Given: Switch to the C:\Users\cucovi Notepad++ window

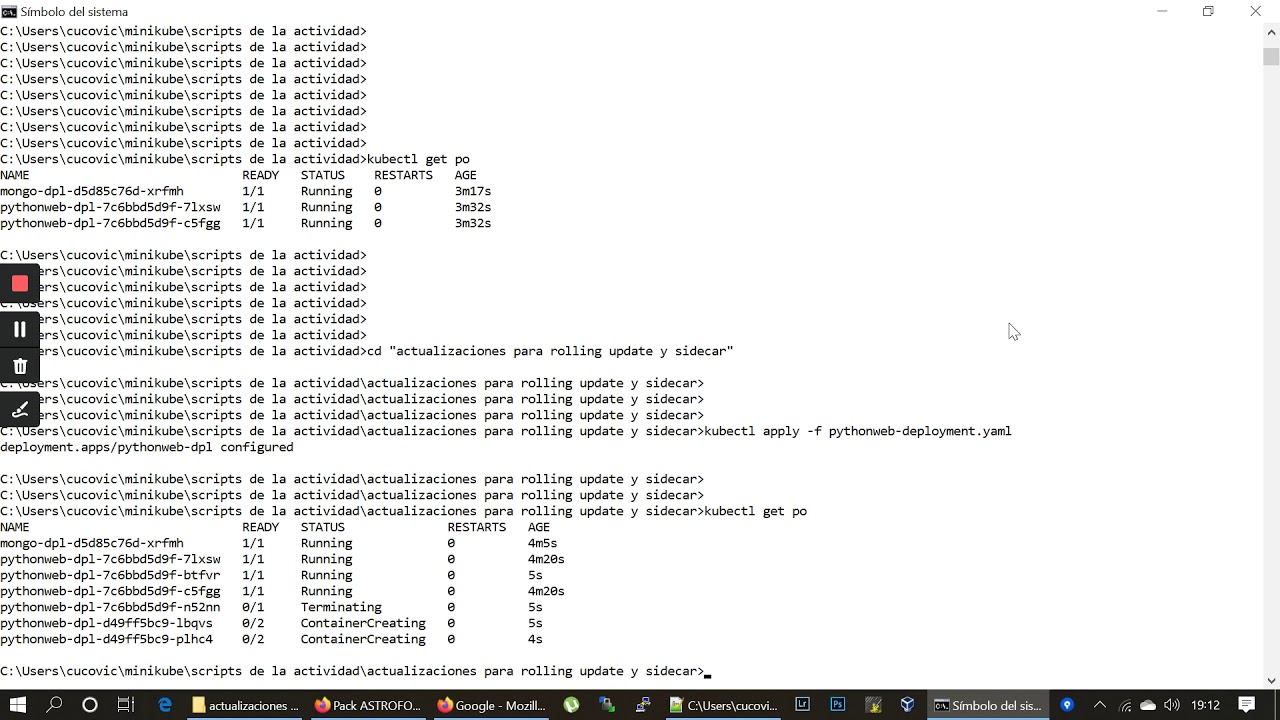Looking at the screenshot, I should (x=723, y=705).
